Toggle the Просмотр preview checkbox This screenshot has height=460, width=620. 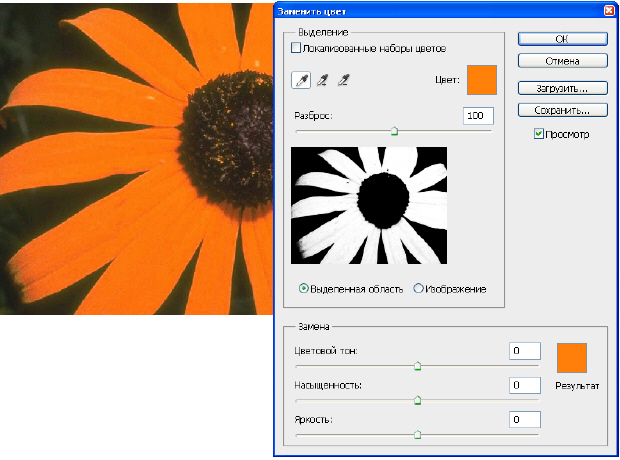tap(539, 133)
